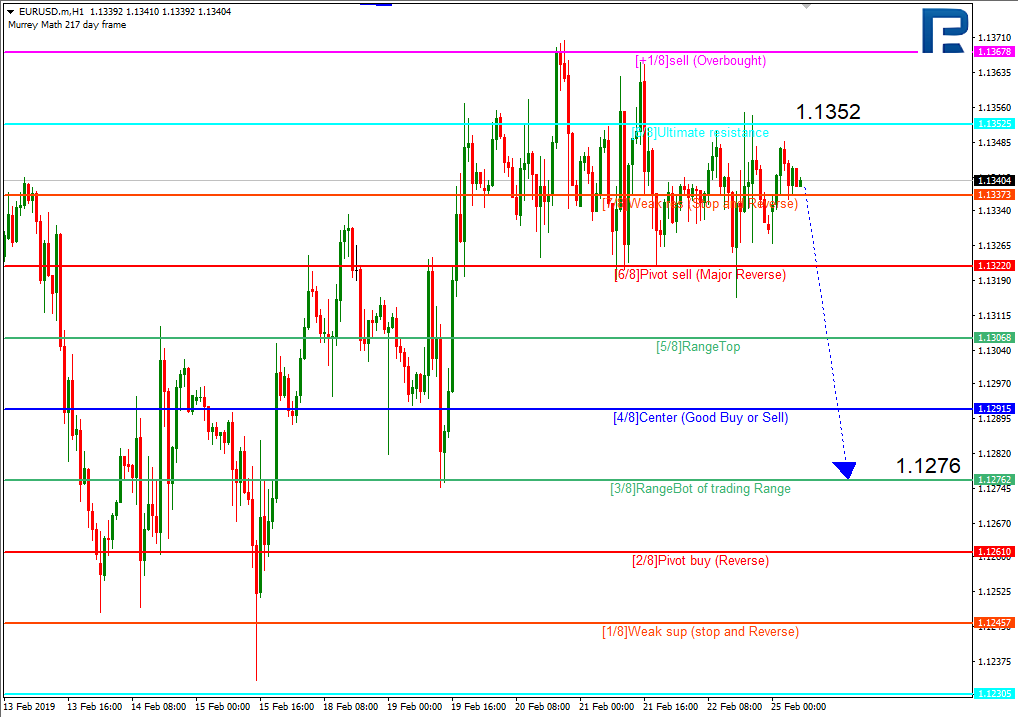Select the '[6/8]Pivot sell (Major Reverse)' label

coord(701,275)
